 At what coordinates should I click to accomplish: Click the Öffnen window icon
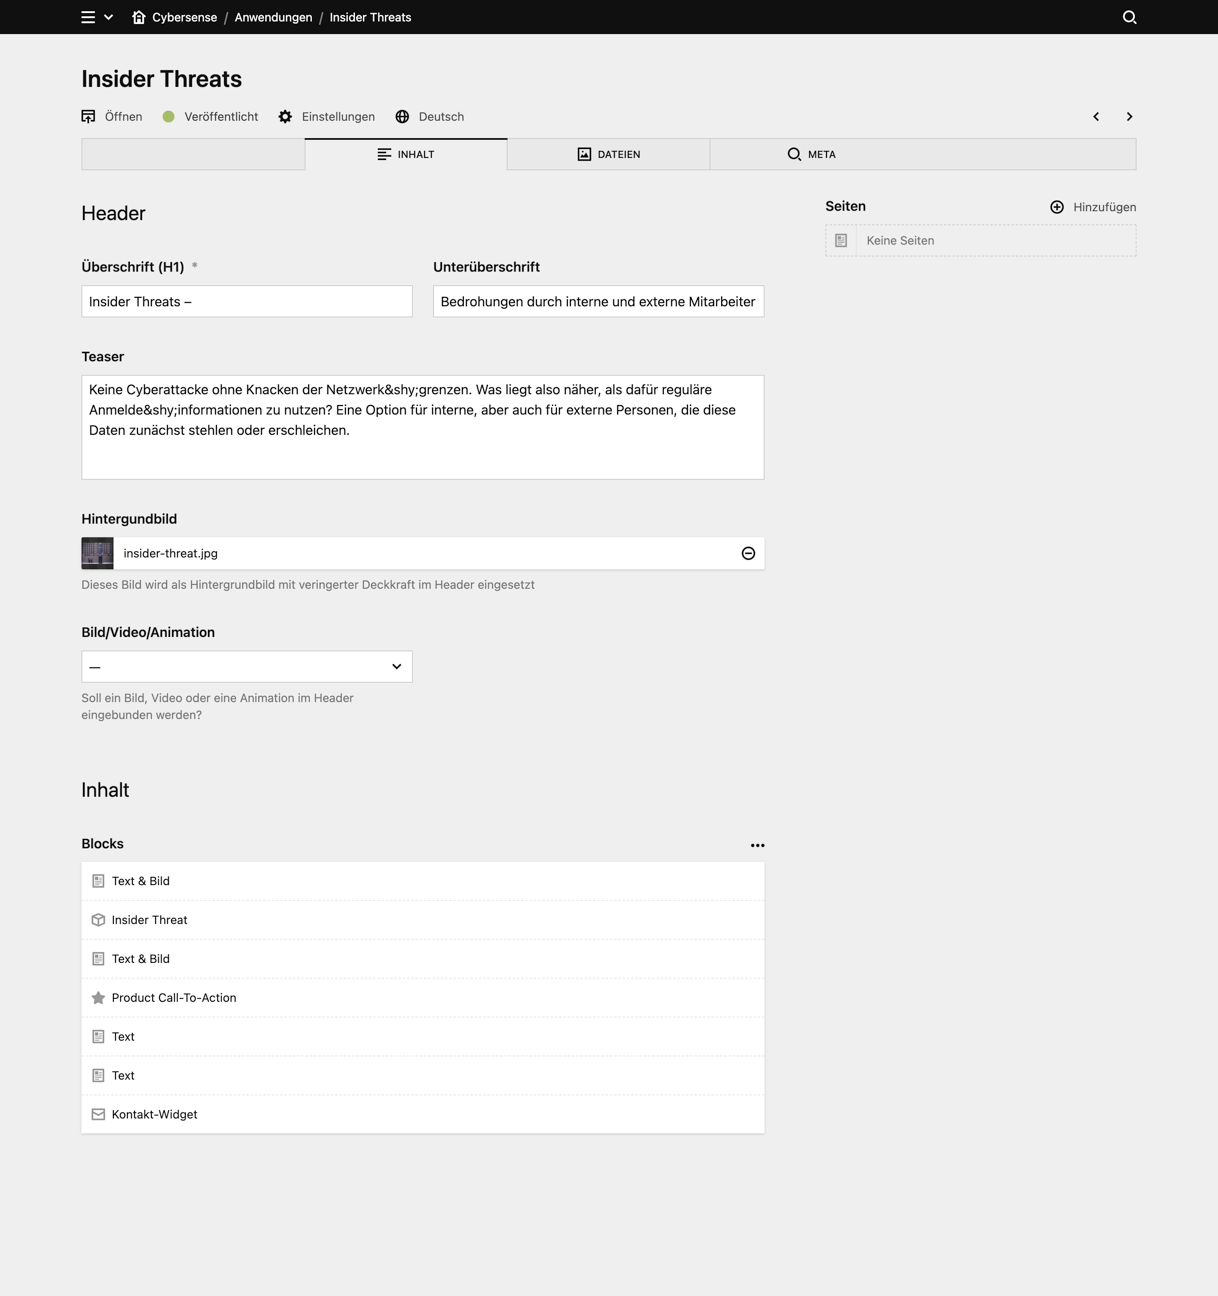click(x=88, y=117)
